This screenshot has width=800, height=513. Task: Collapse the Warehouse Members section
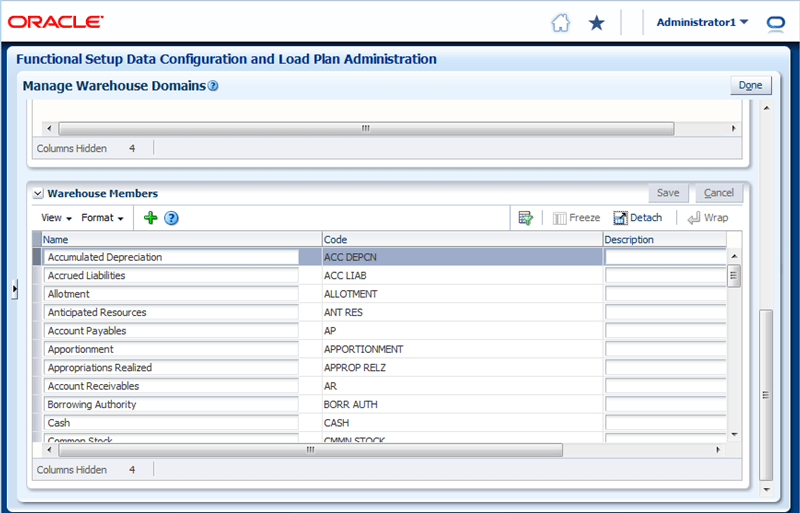pyautogui.click(x=38, y=194)
